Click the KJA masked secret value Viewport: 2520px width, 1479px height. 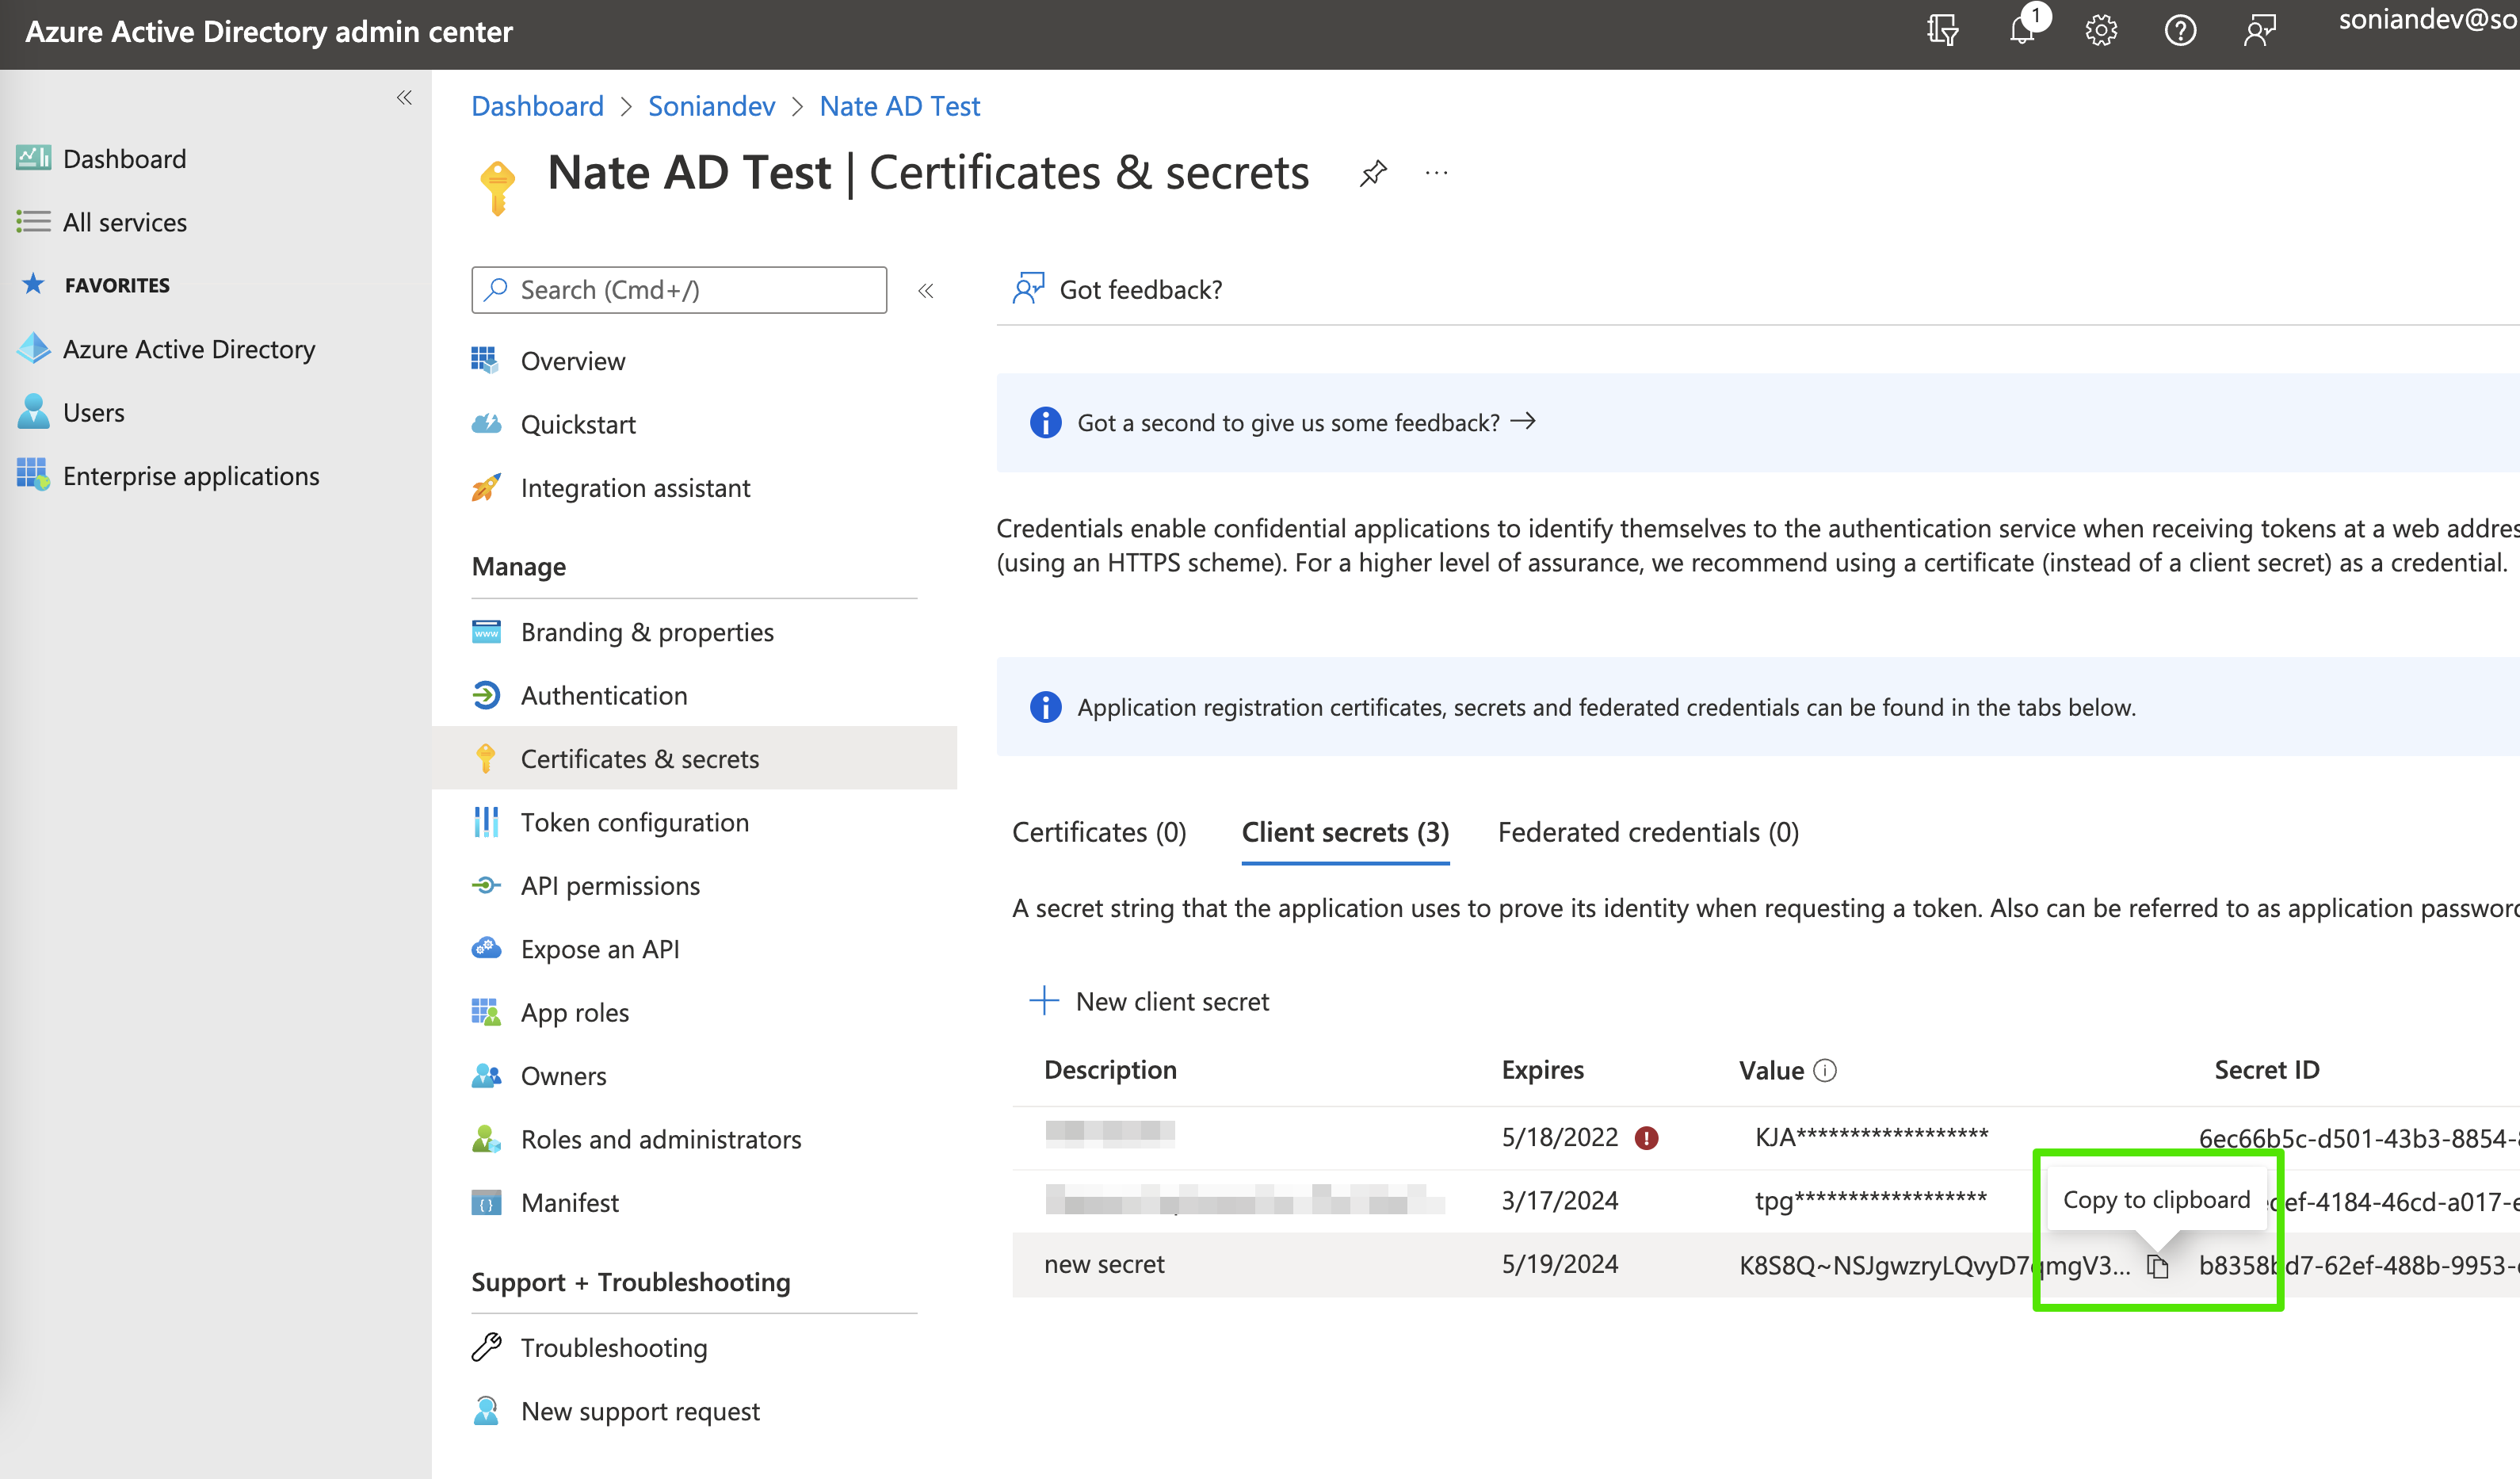1871,1136
